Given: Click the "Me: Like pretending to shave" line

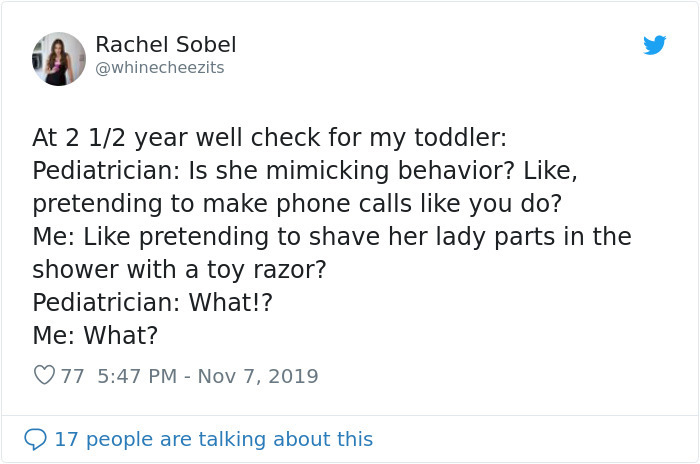Looking at the screenshot, I should 331,237.
